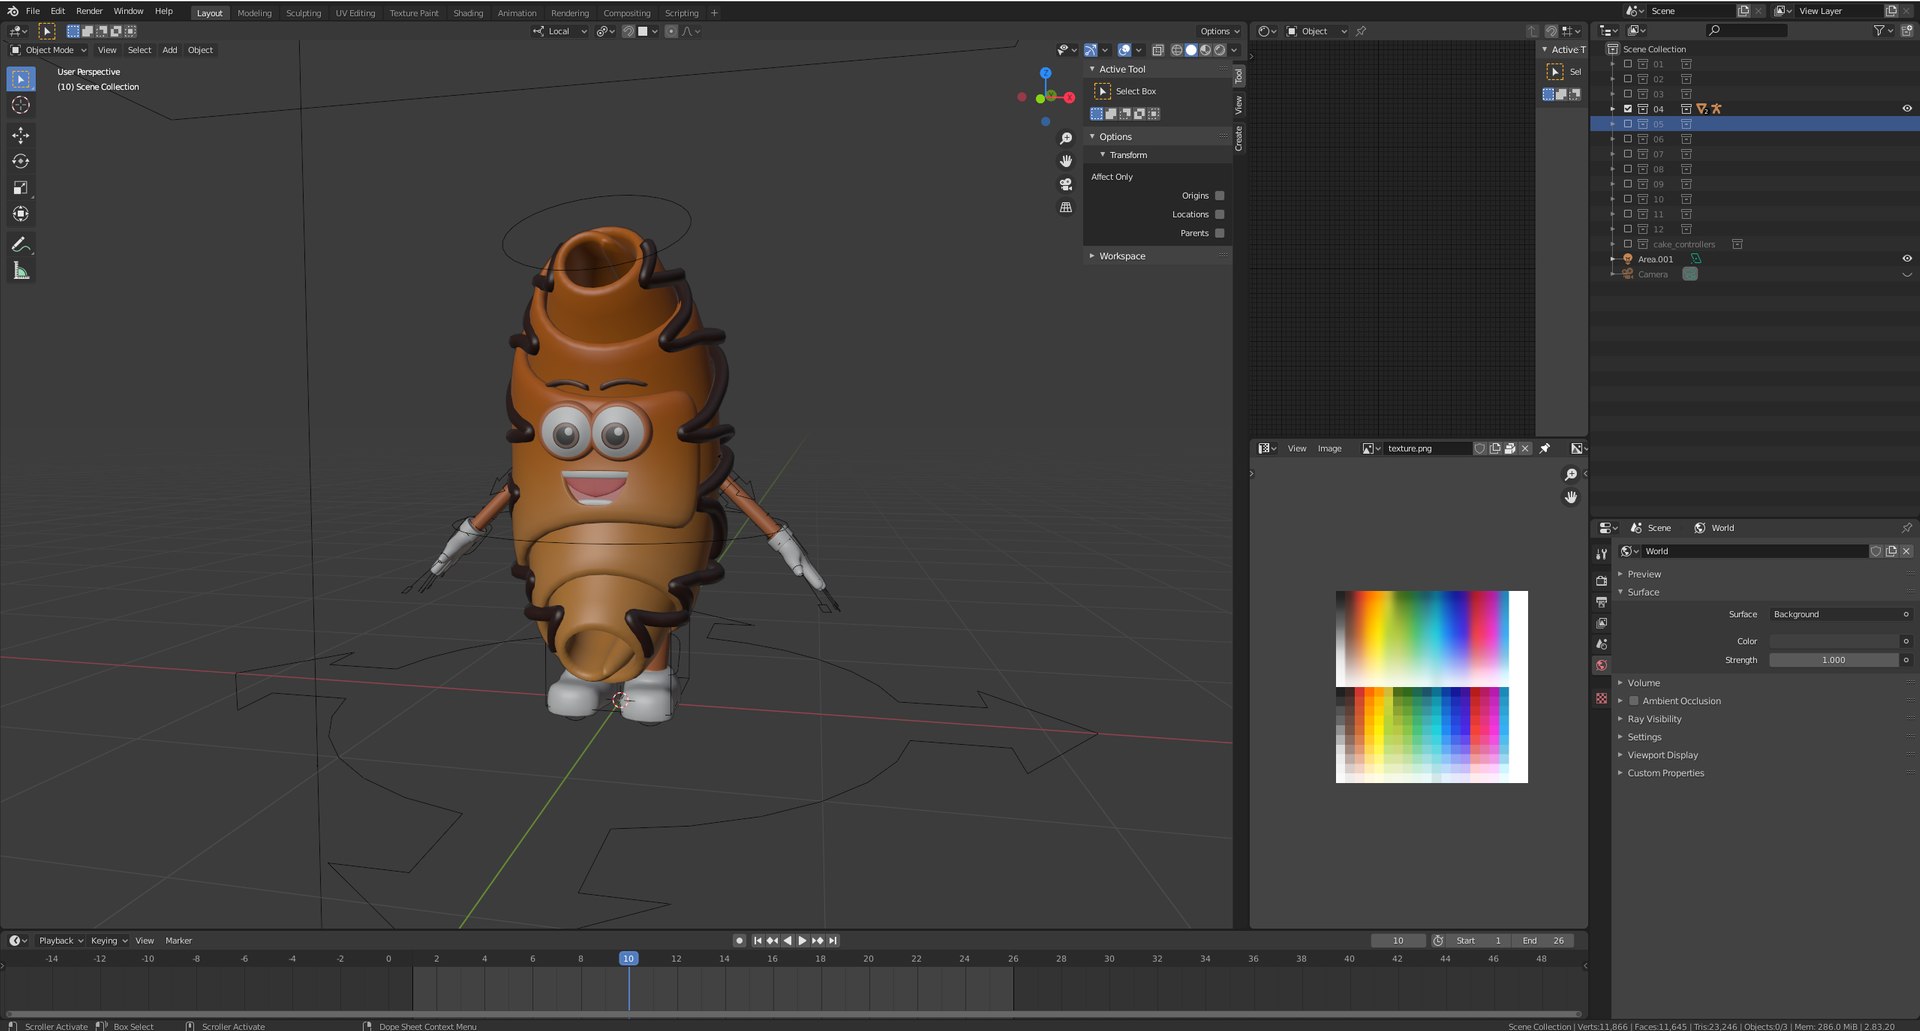Uncheck collection 04 in the outliner
1920x1031 pixels.
click(1628, 109)
